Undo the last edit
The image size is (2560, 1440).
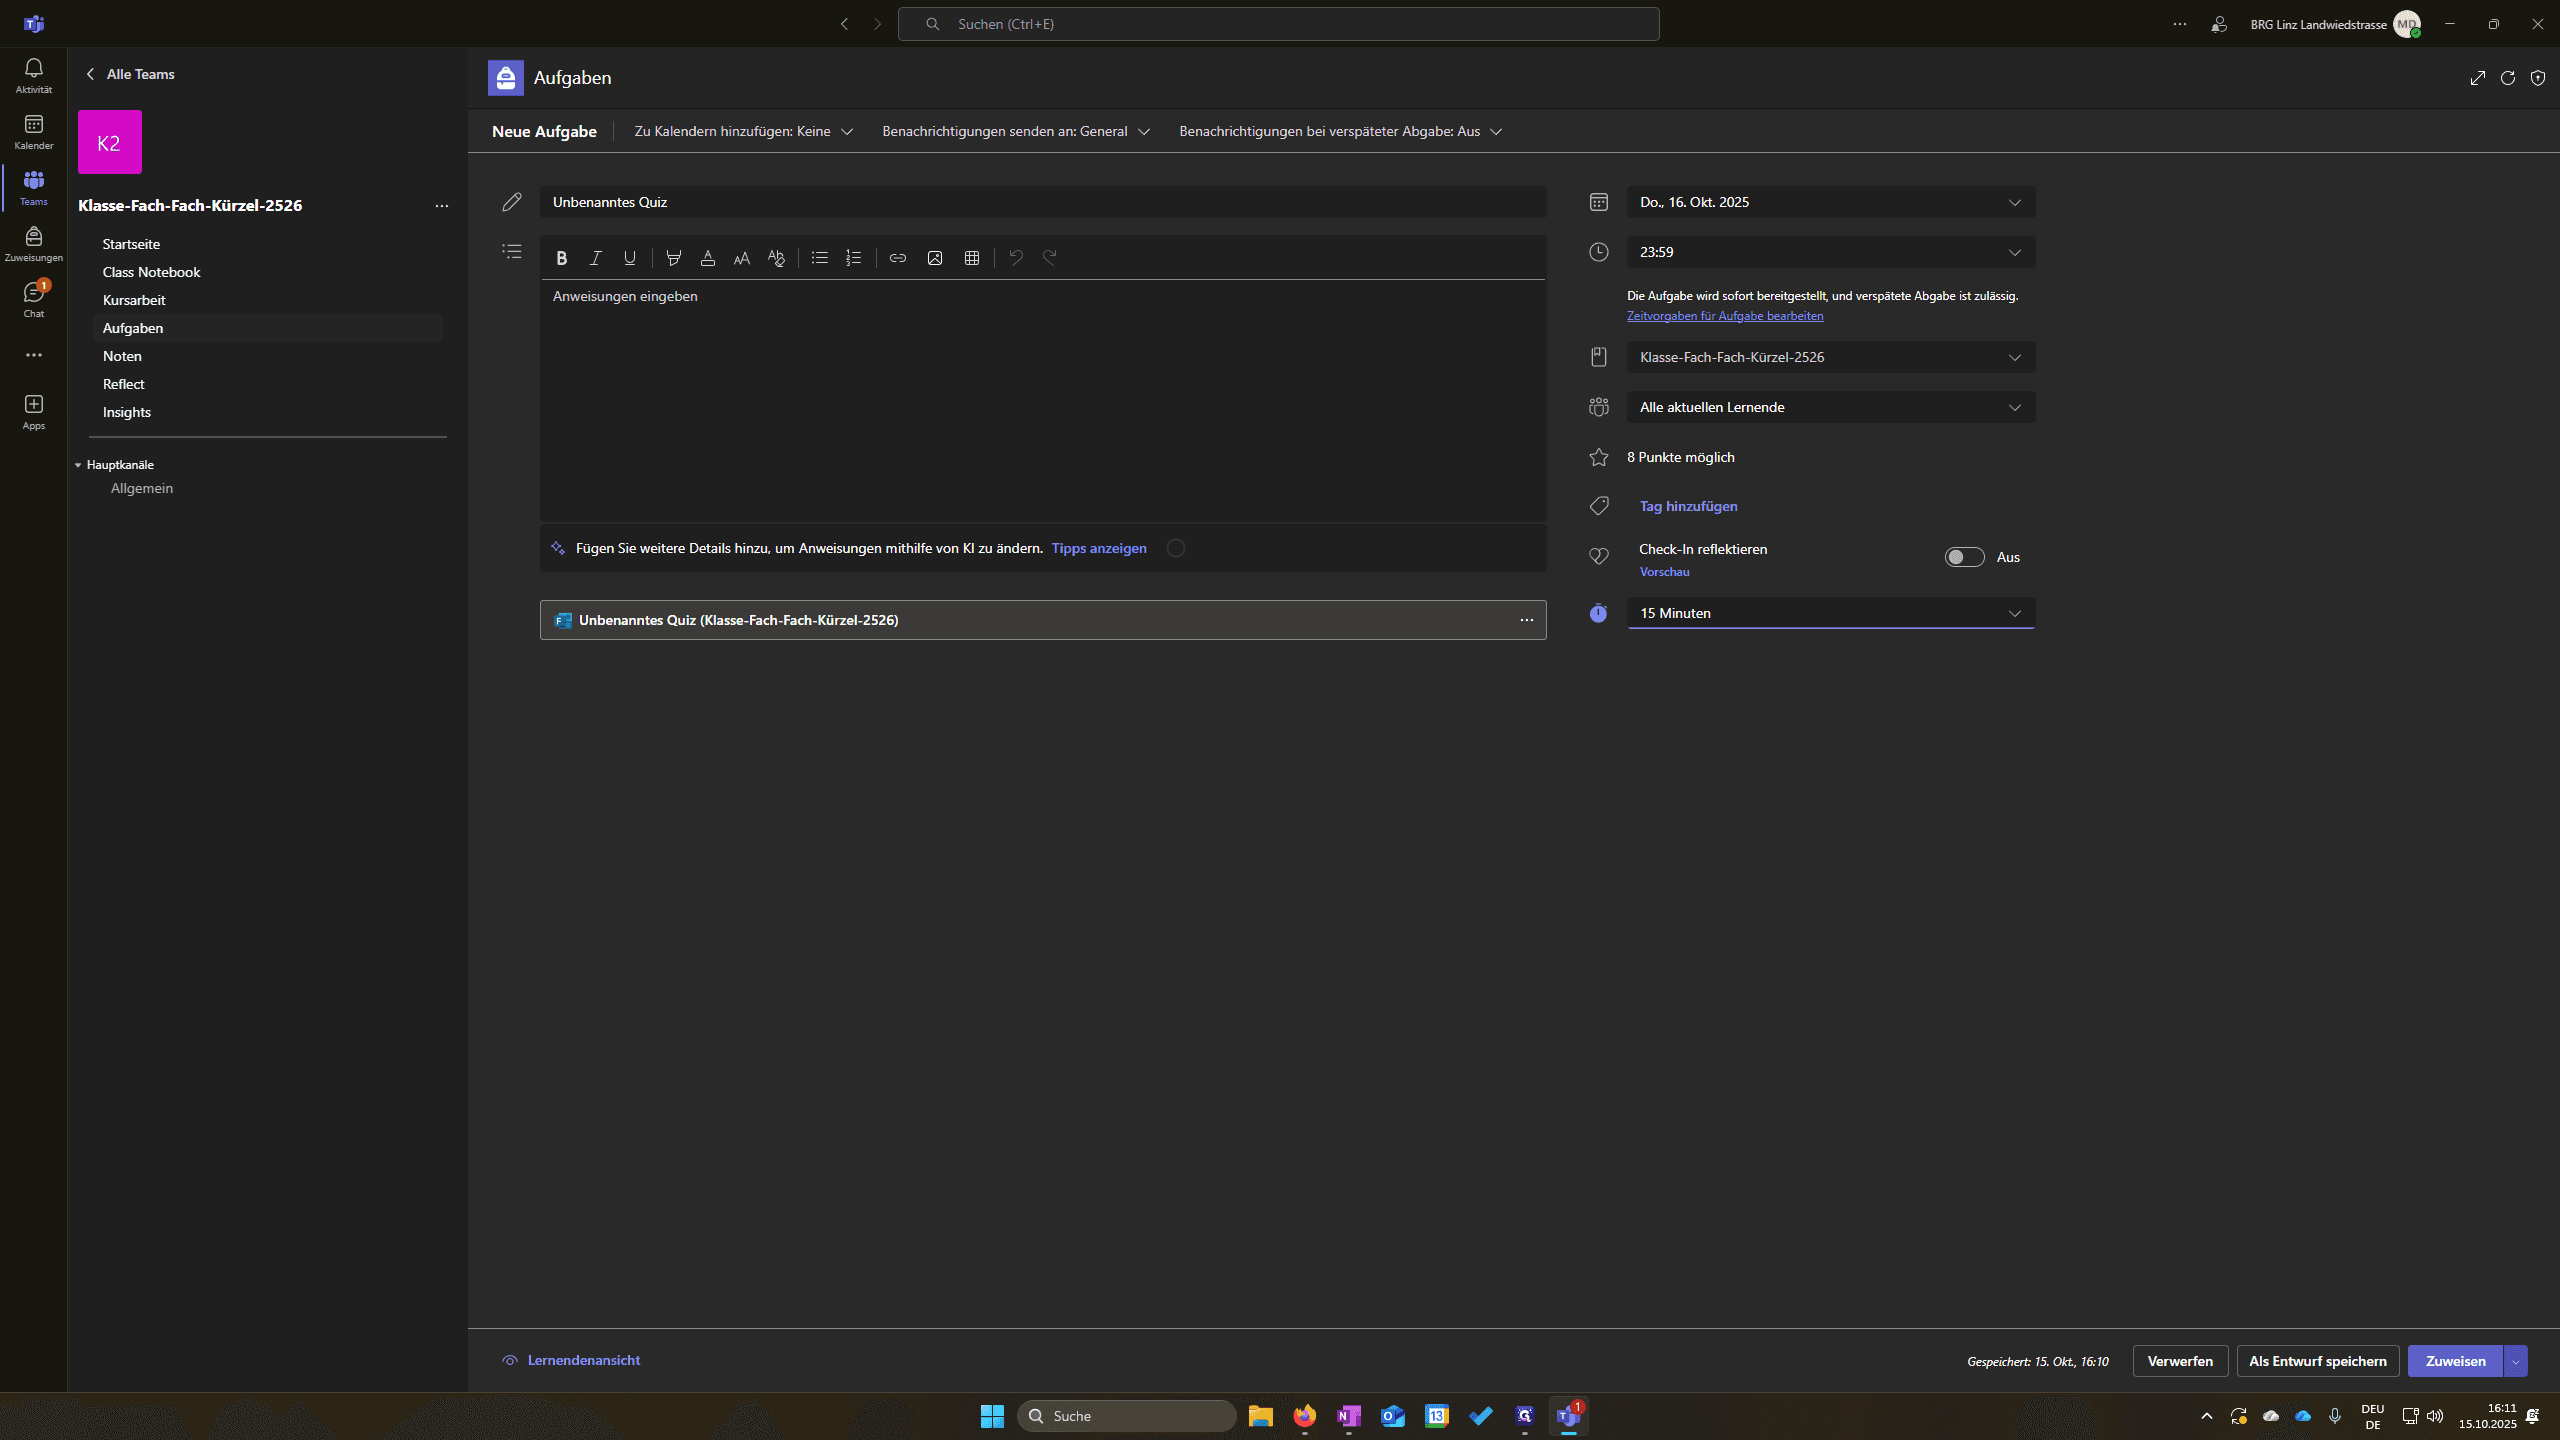[x=1016, y=258]
